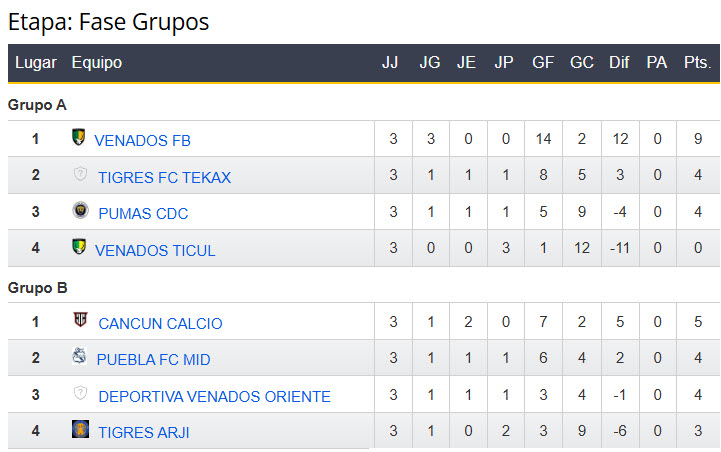Click the TIGRES FC TEKAX shield icon
721x452 pixels.
click(81, 175)
